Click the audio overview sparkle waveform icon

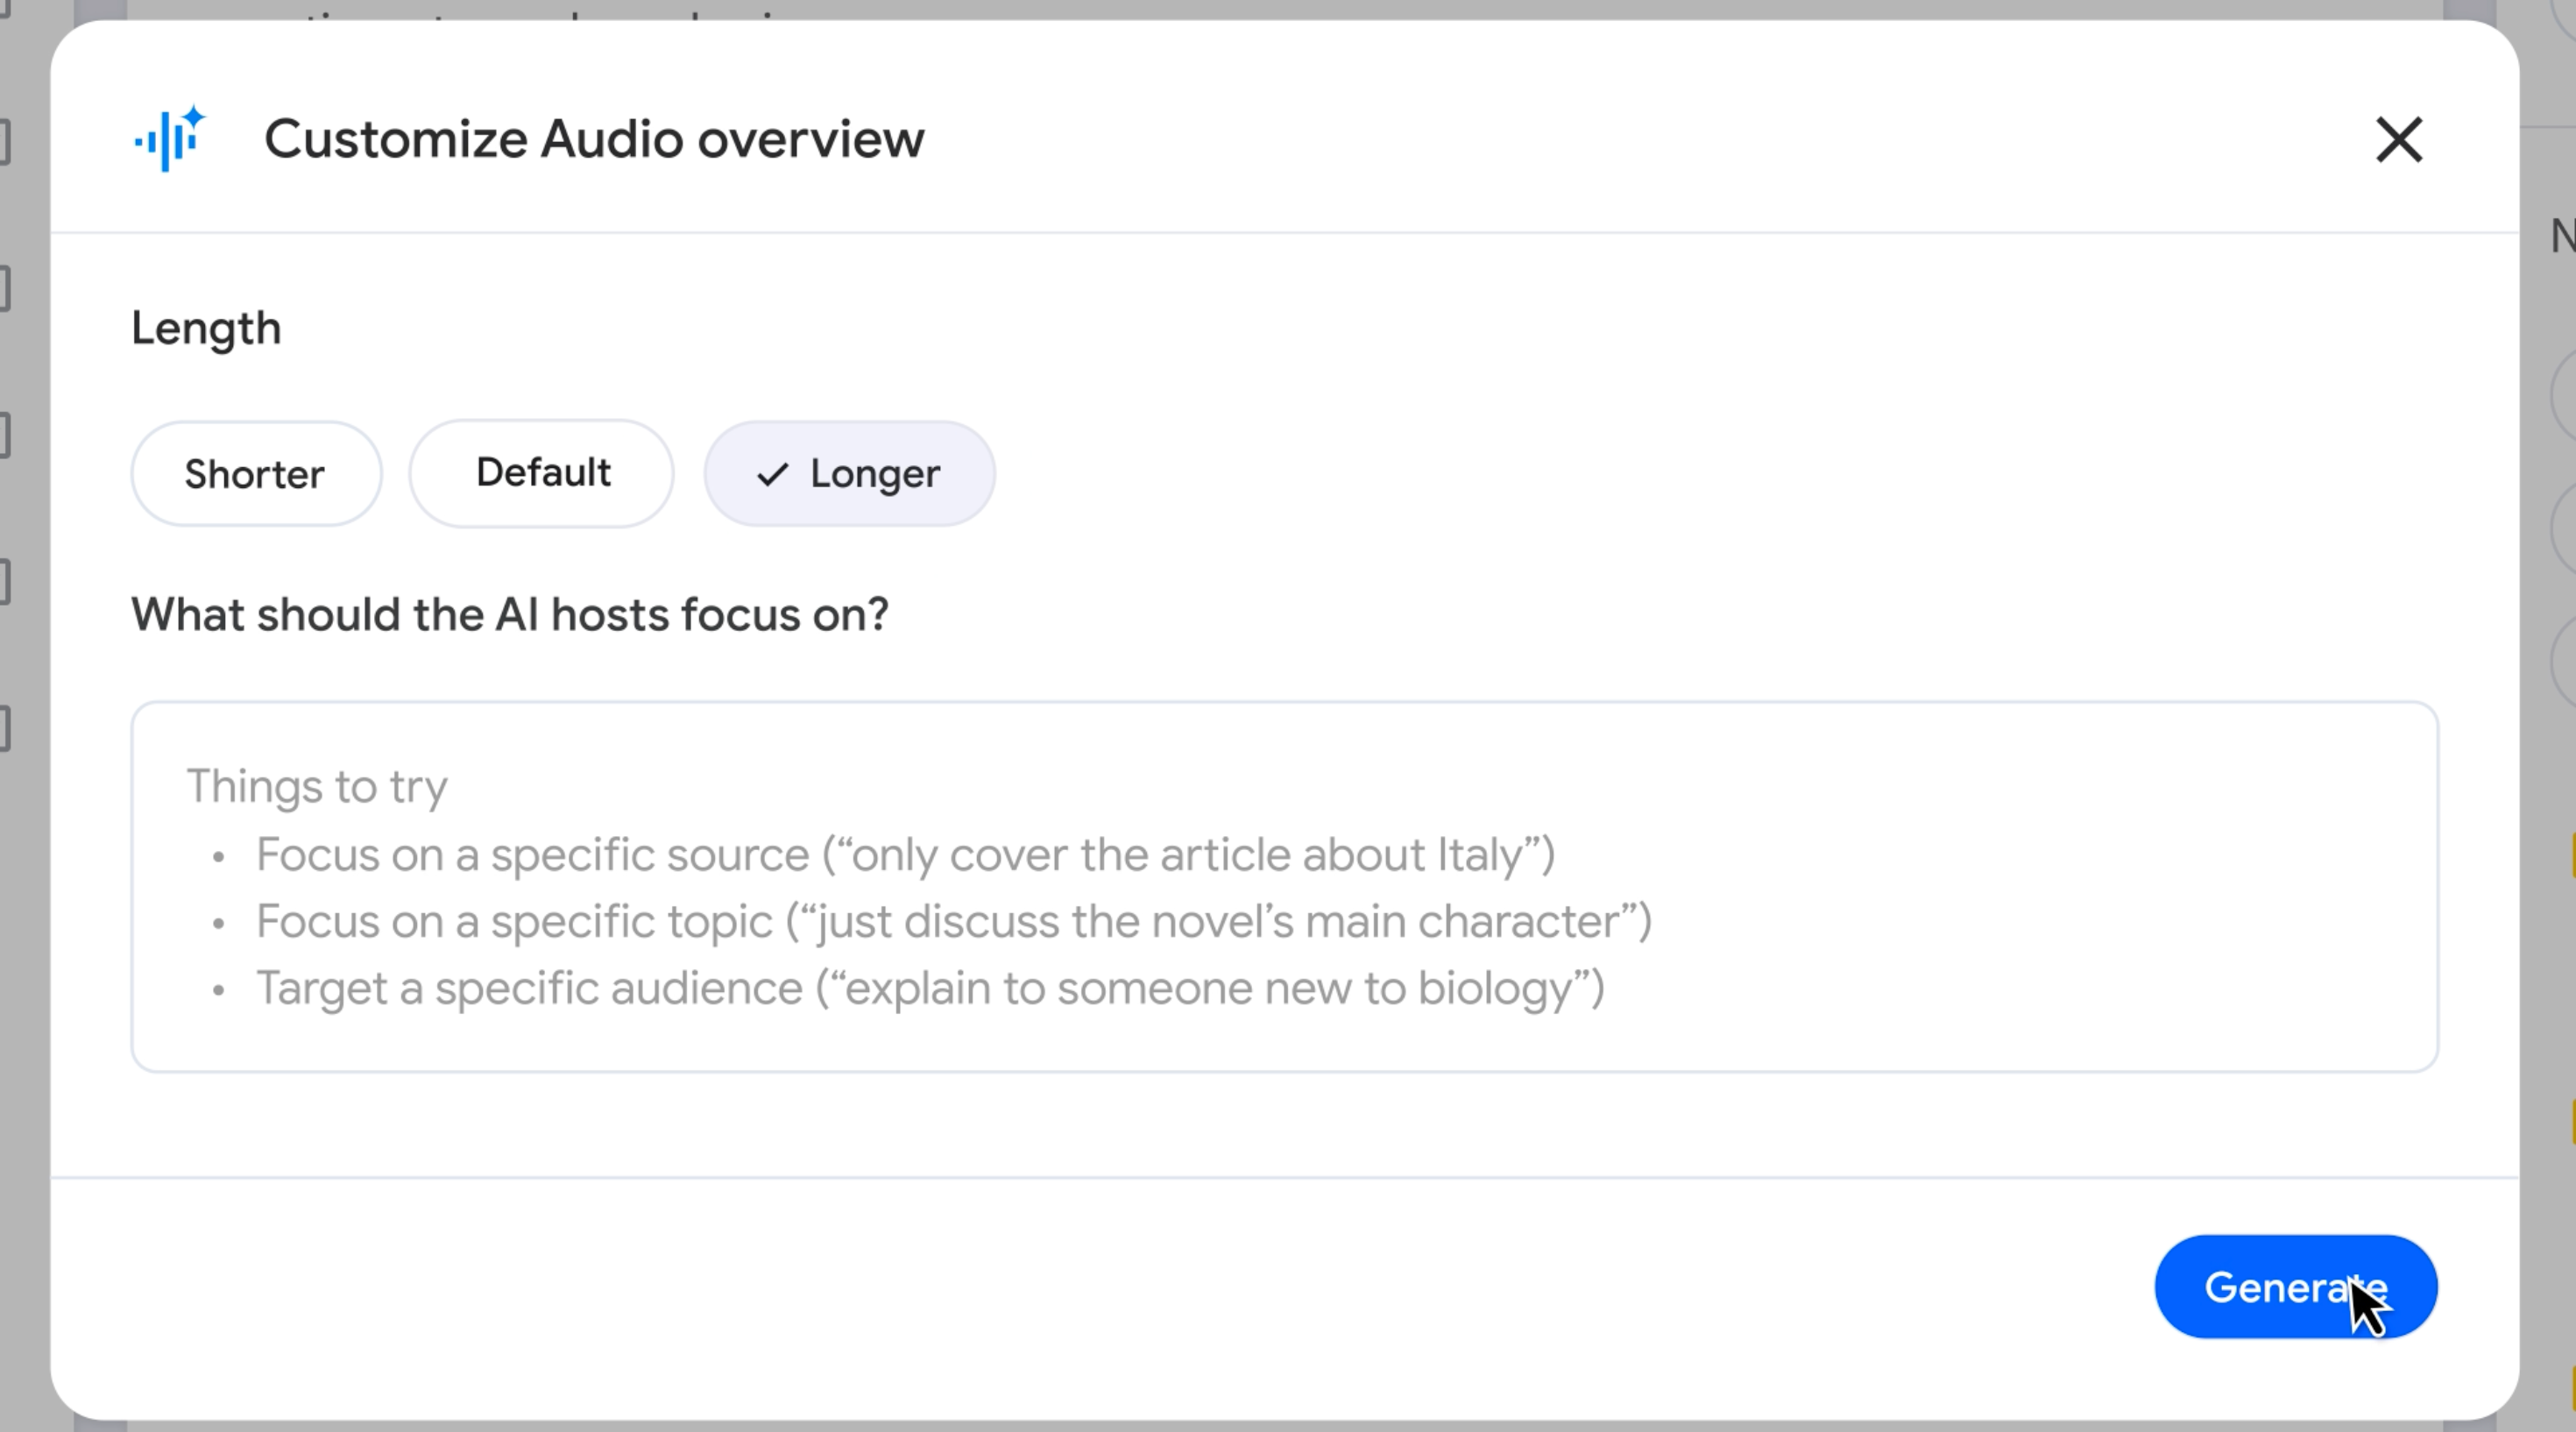(170, 139)
